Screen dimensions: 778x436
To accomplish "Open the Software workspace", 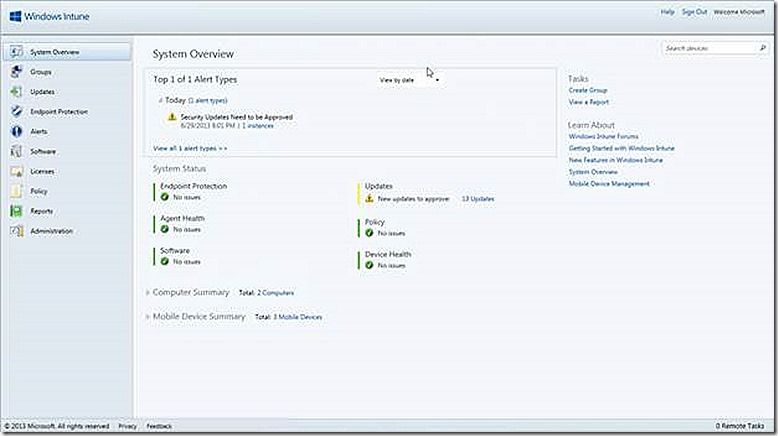I will pos(43,151).
